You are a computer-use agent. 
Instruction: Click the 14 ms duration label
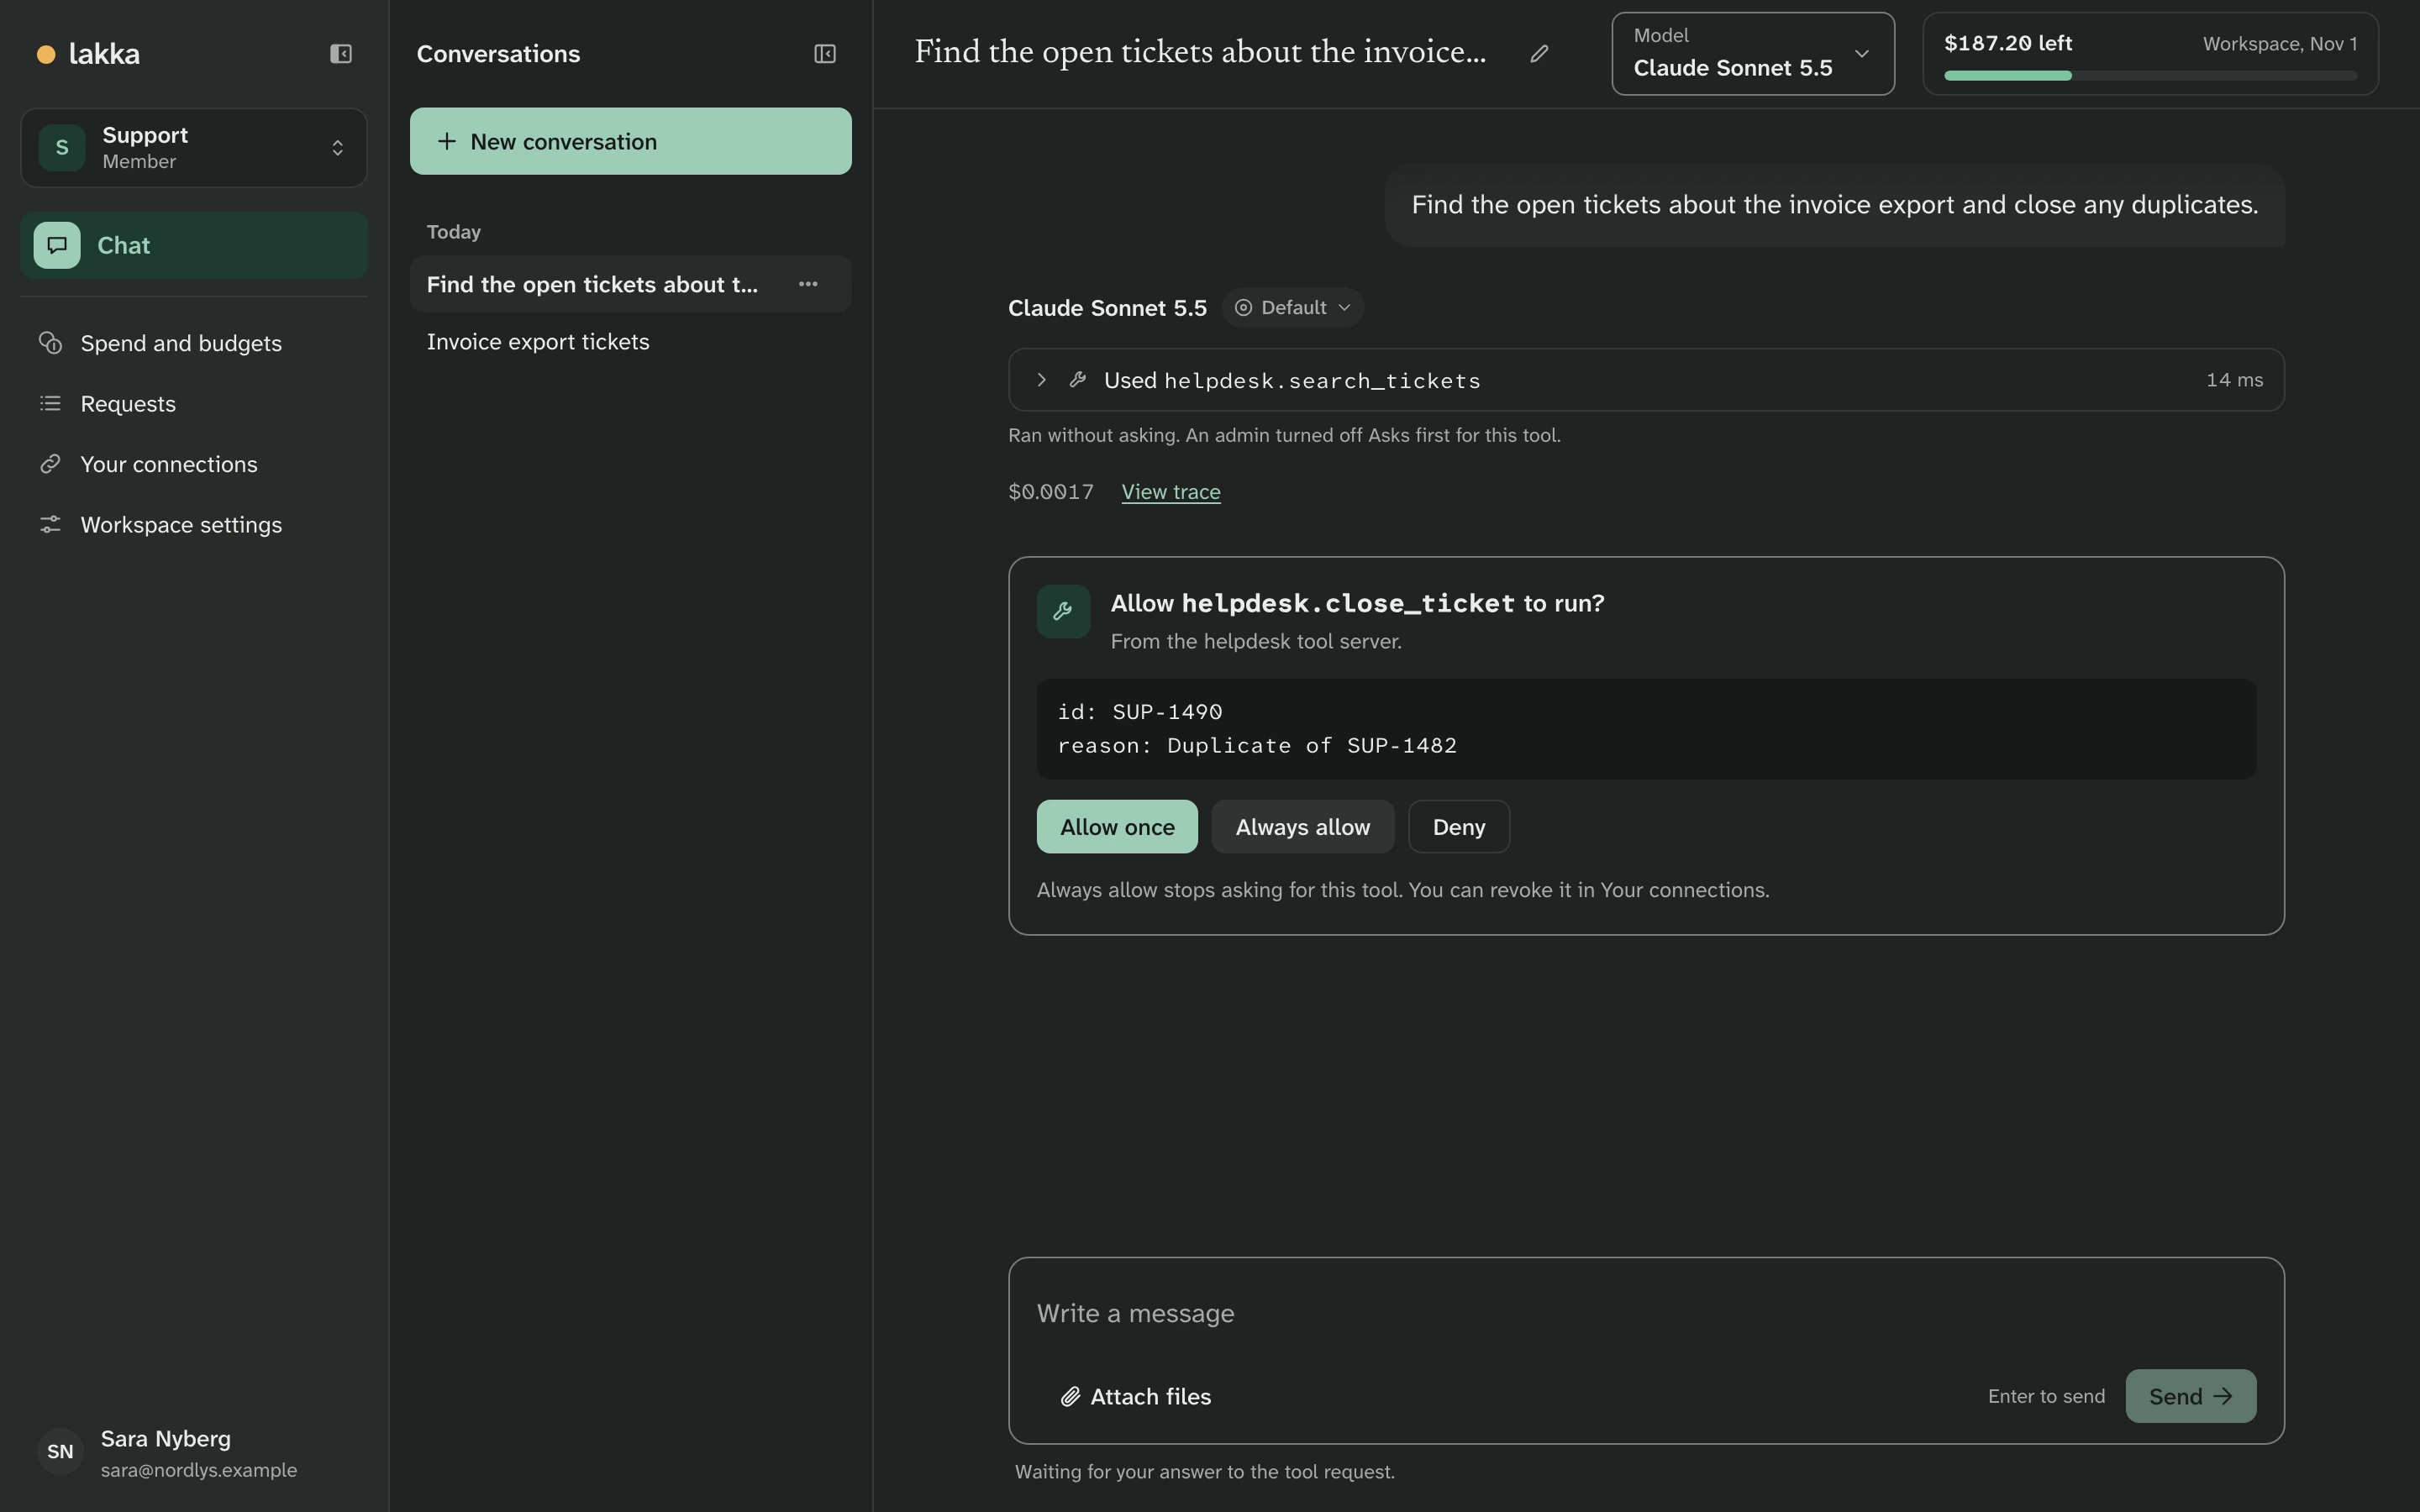coord(2234,380)
